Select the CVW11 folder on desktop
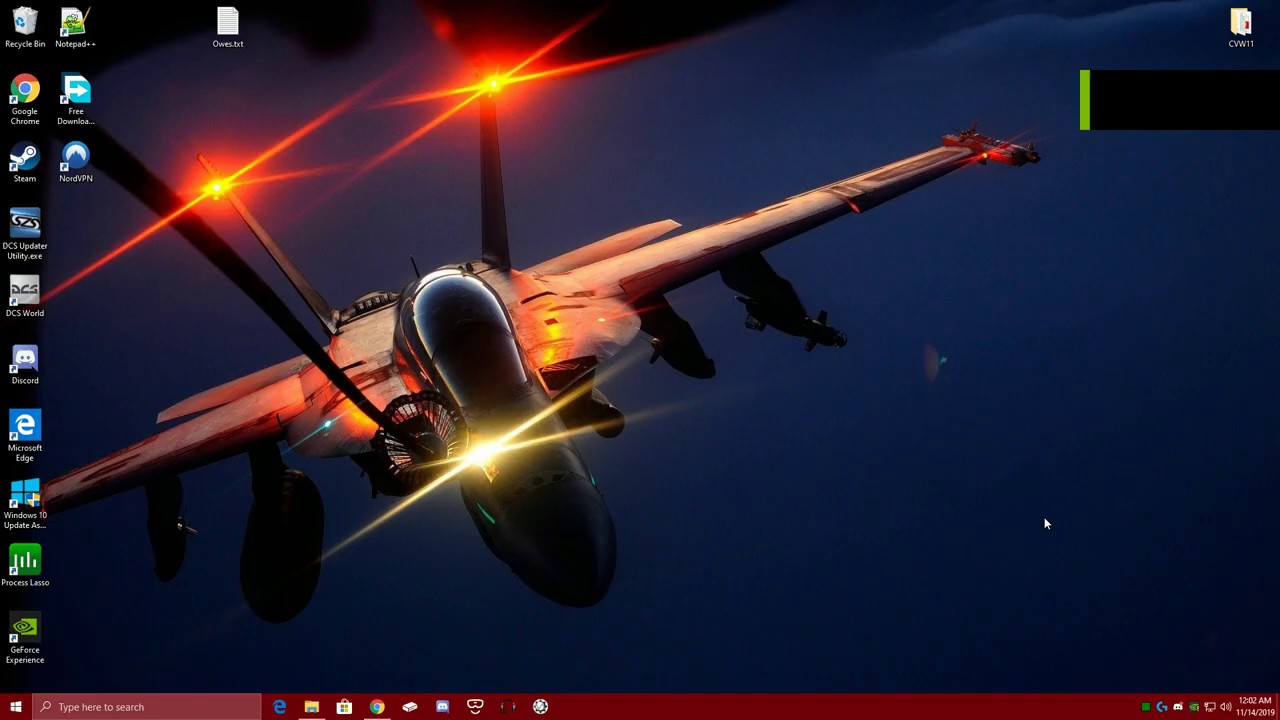Screen dimensions: 1280x720 click(x=1241, y=28)
